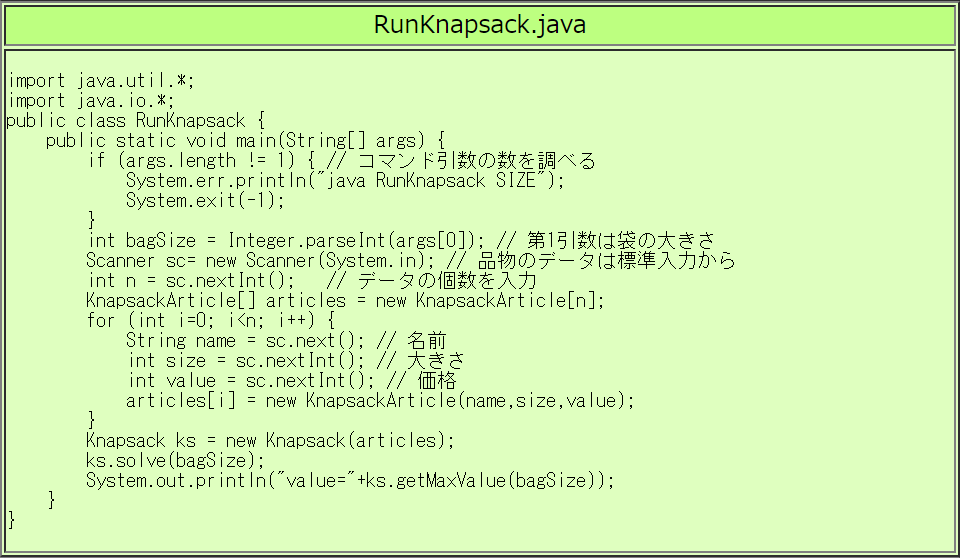This screenshot has width=960, height=558.
Task: Click the 'articles[i] = new KnapsackArticle' assignment
Action: pyautogui.click(x=380, y=401)
